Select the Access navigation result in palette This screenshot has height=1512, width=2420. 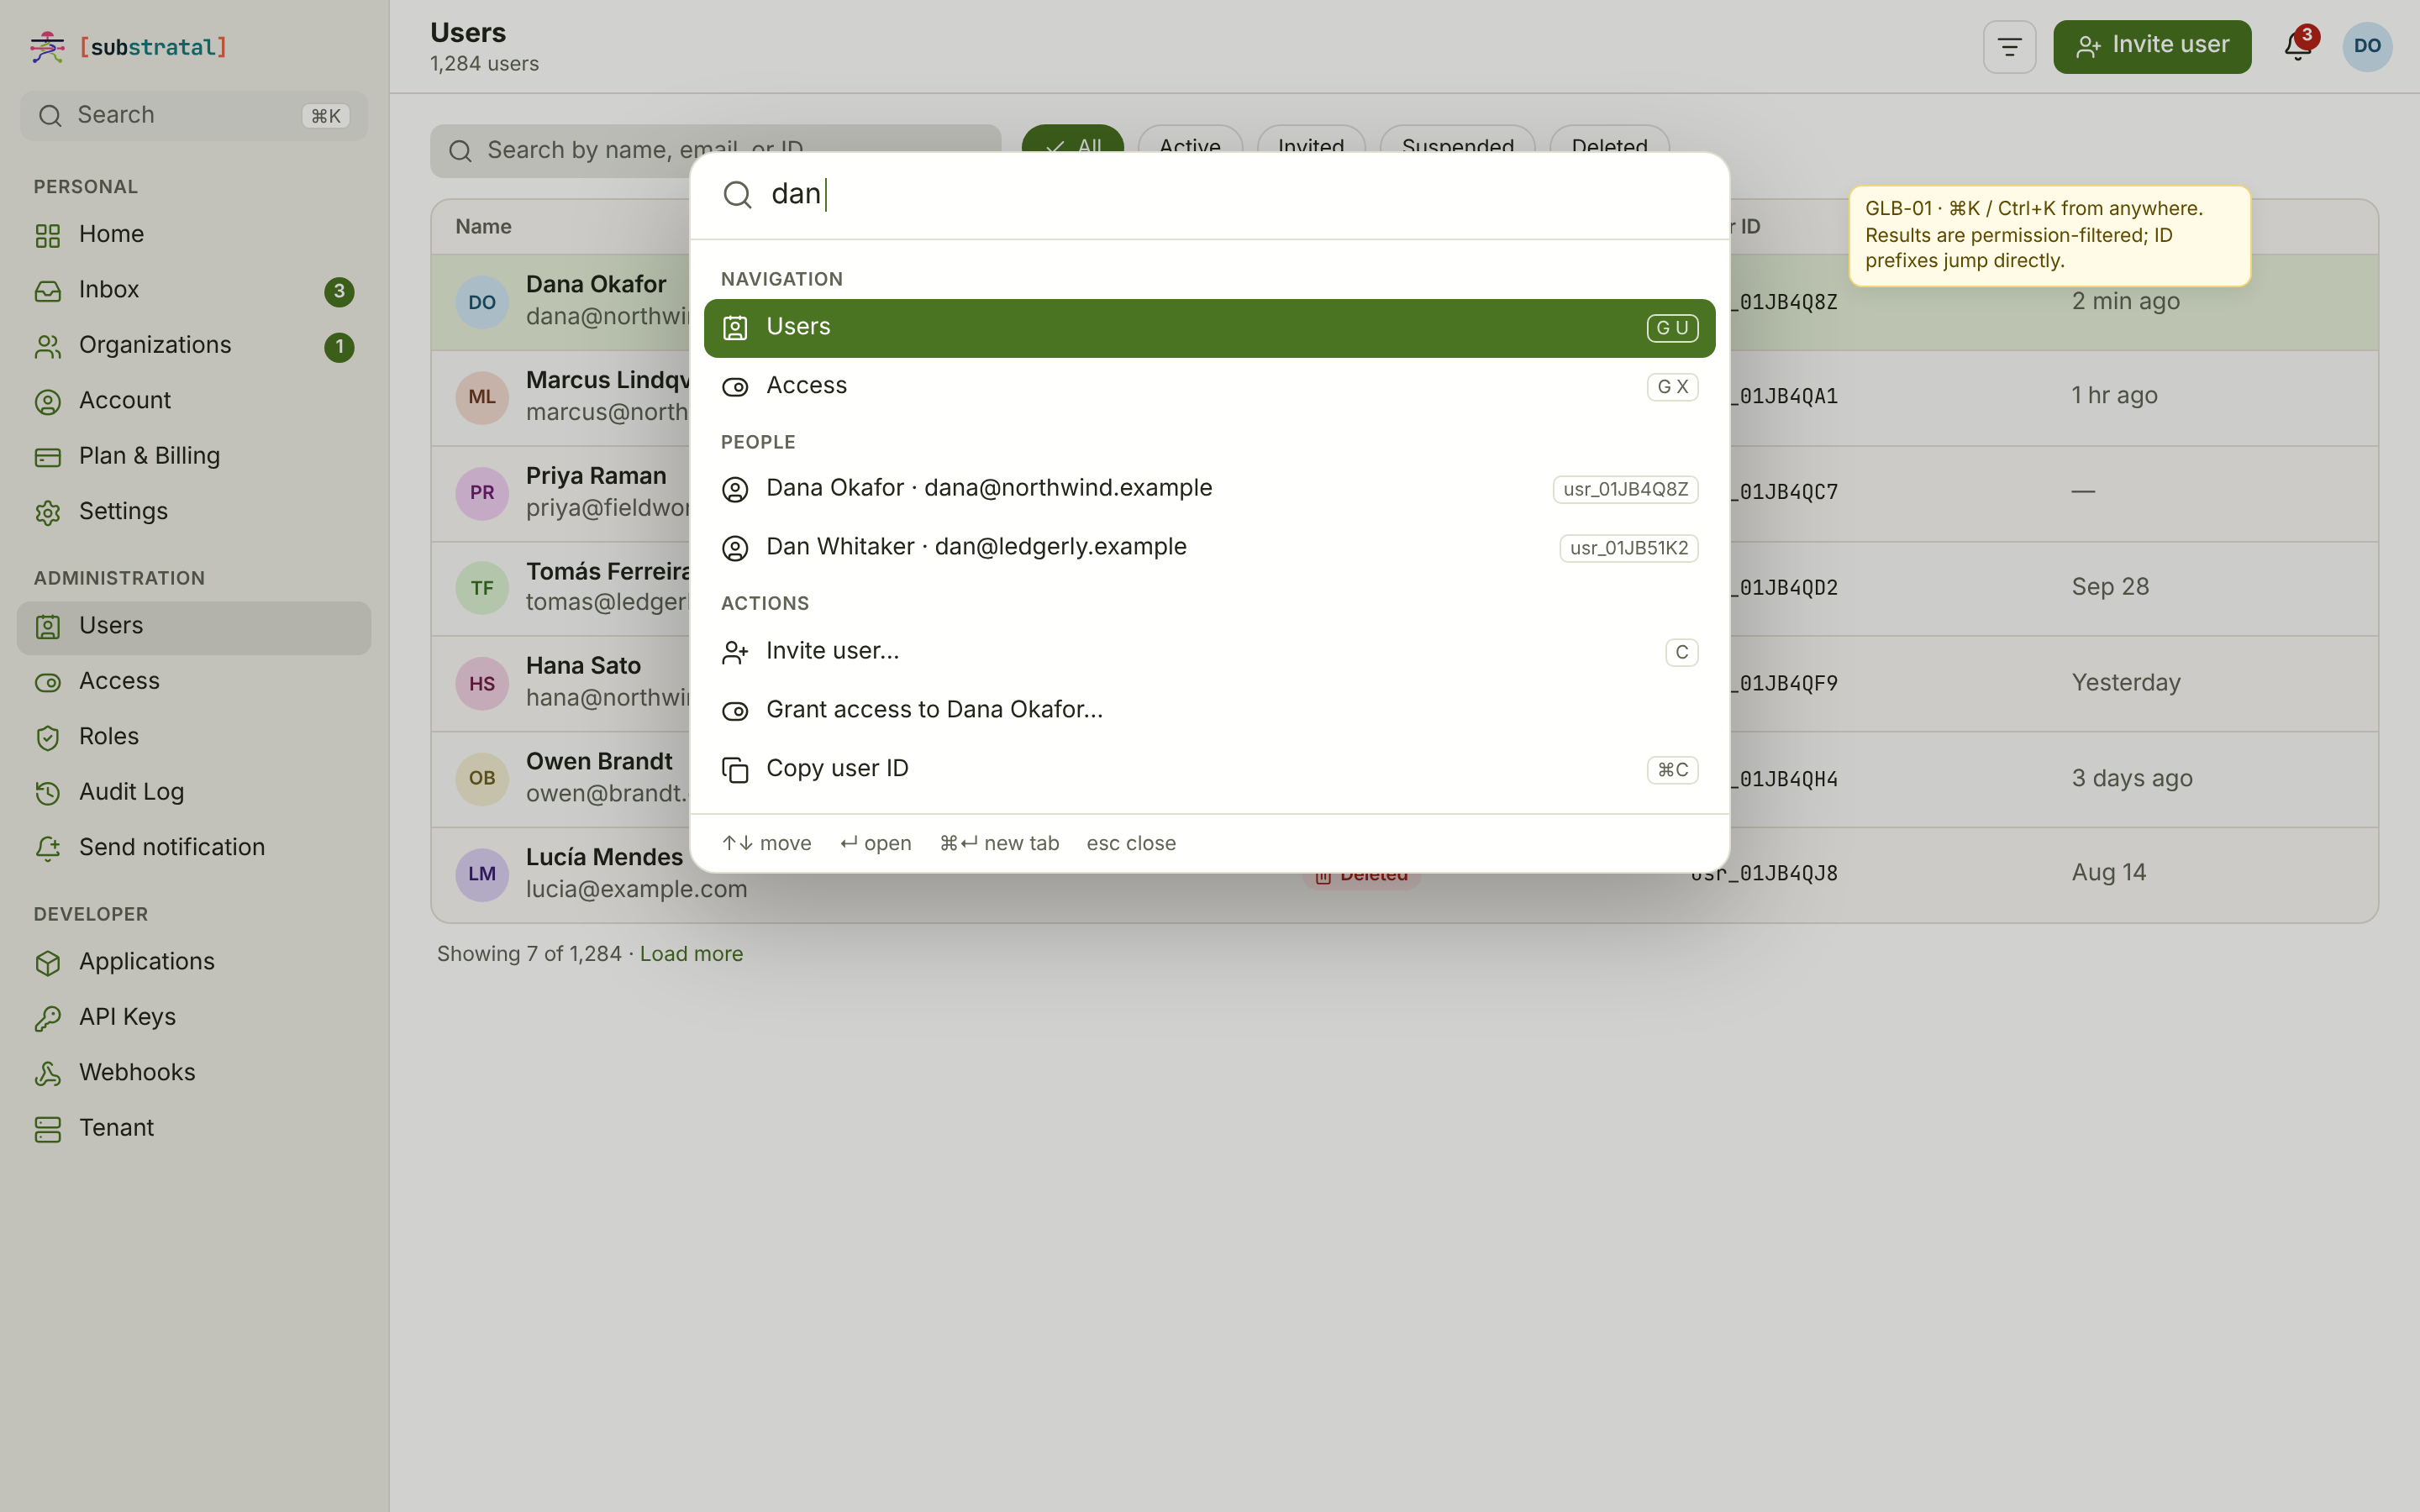(1209, 387)
